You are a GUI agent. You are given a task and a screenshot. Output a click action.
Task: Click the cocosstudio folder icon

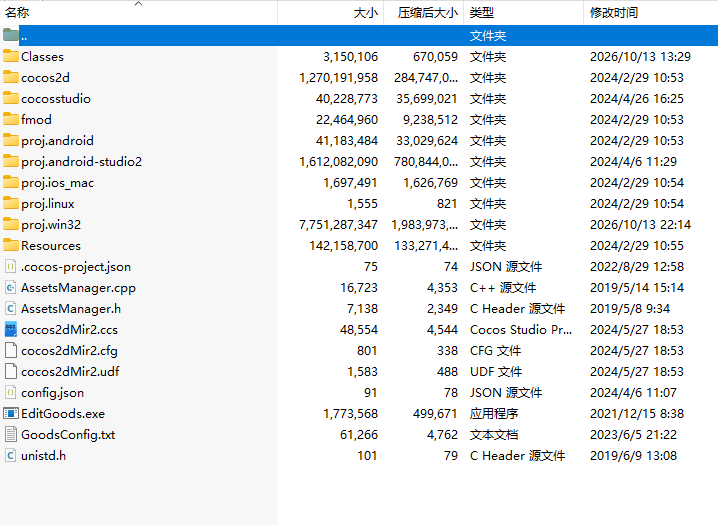pos(11,98)
